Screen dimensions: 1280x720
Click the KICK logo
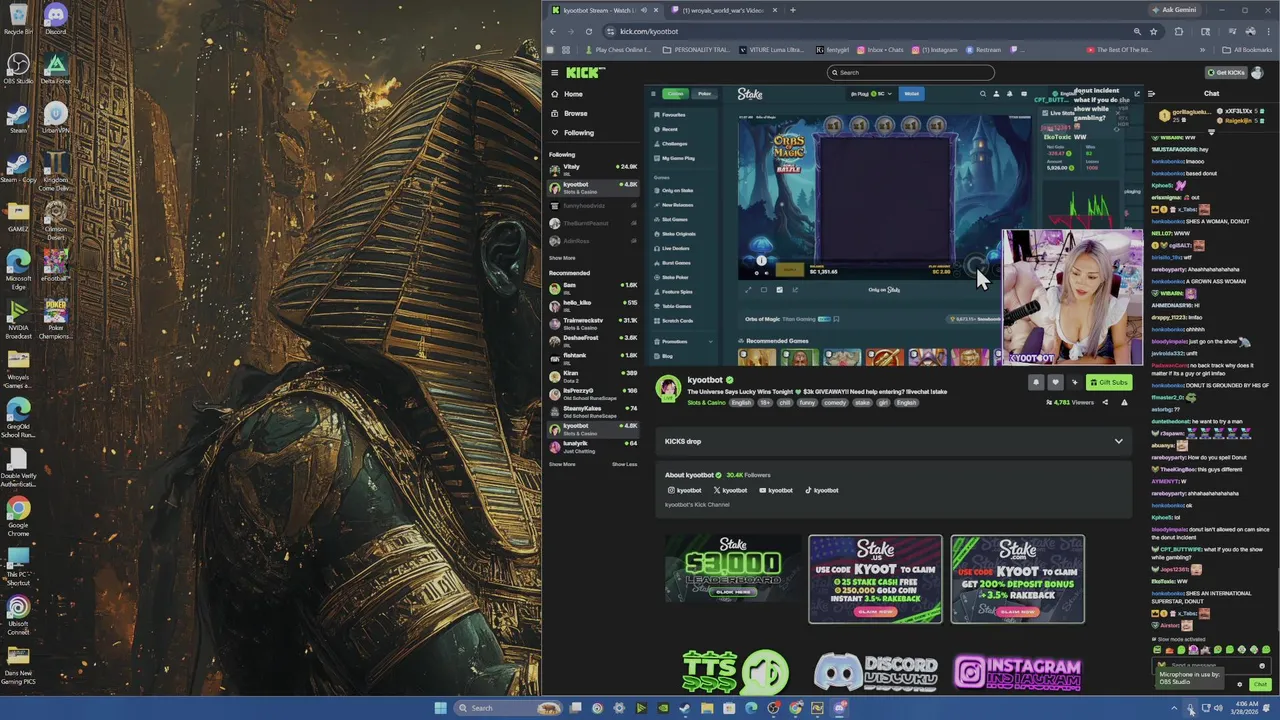(x=585, y=72)
